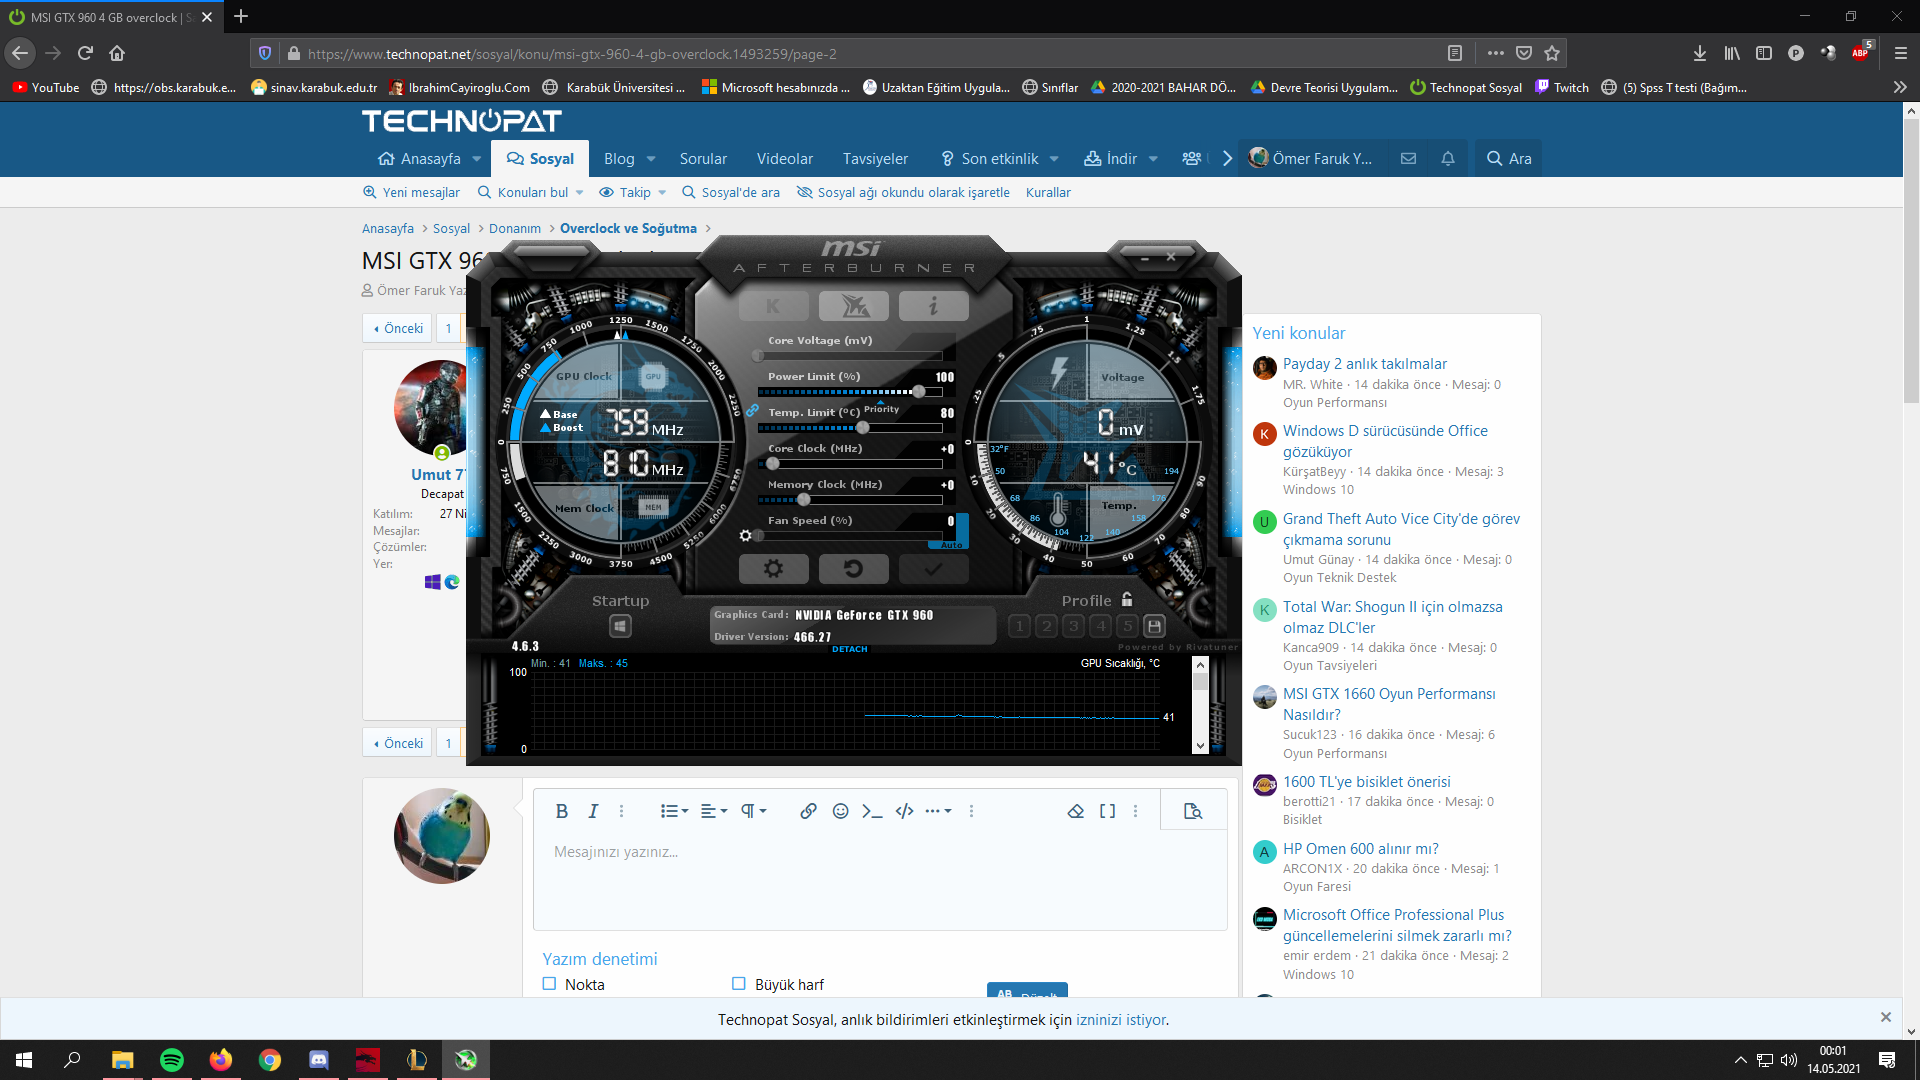Open fan speed settings gear icon

745,536
